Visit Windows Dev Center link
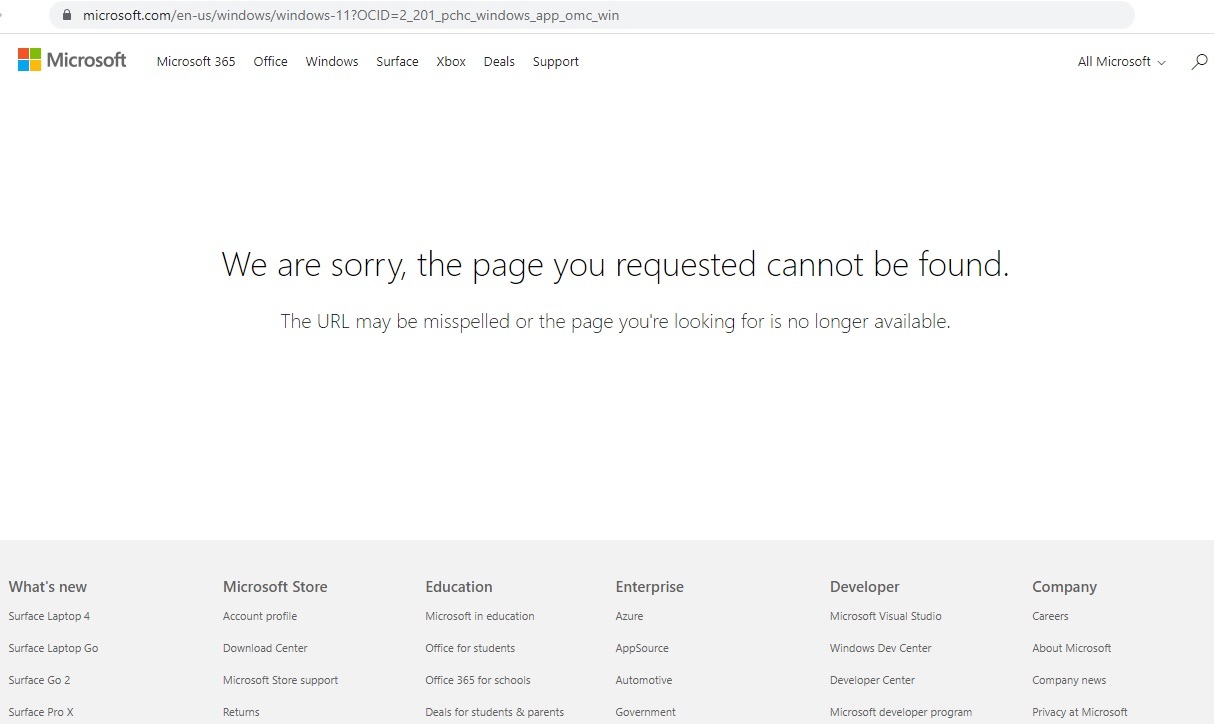The width and height of the screenshot is (1214, 724). pos(880,648)
